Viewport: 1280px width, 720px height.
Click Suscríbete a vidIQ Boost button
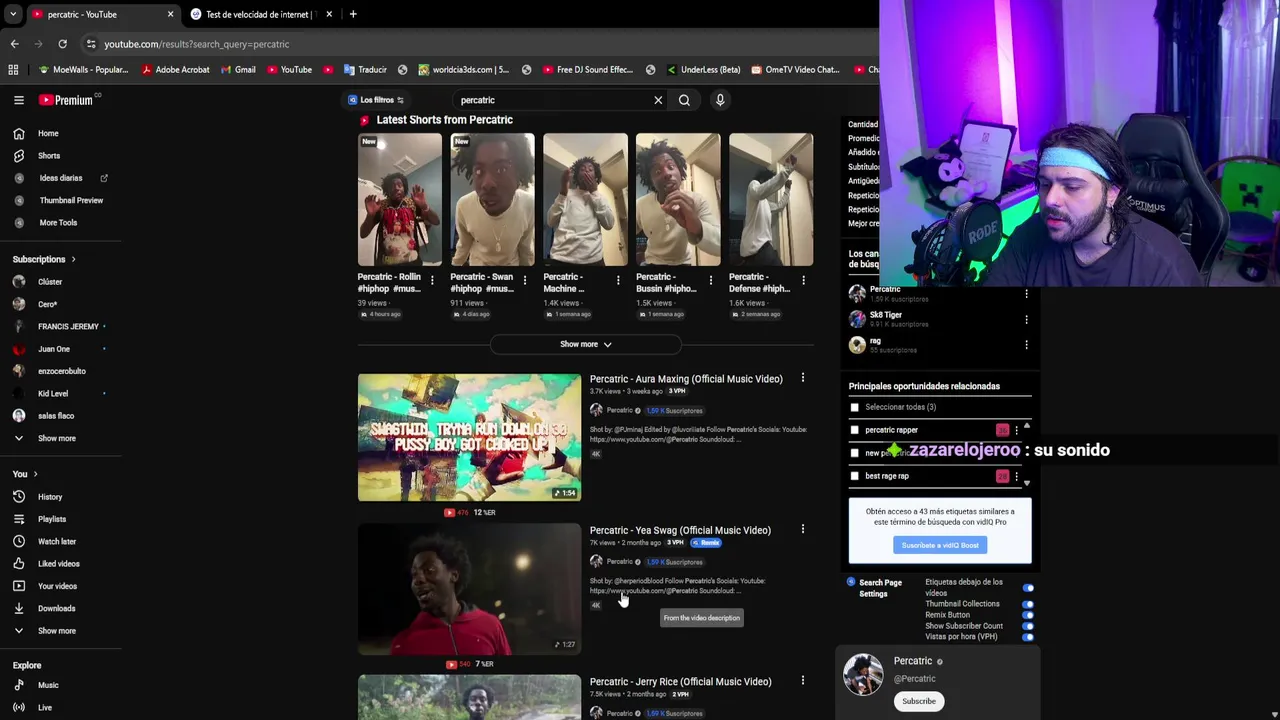(x=940, y=545)
